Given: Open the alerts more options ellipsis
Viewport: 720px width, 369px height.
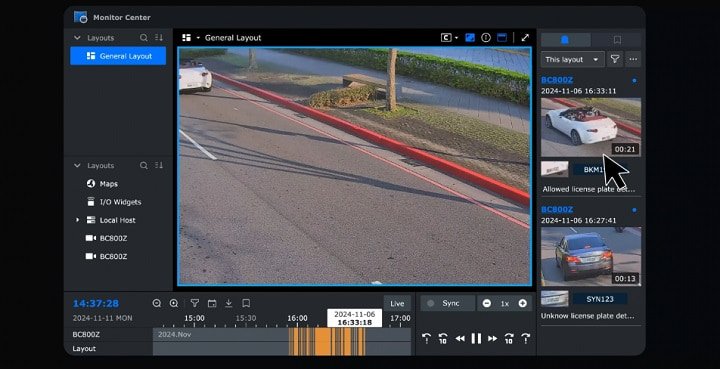Looking at the screenshot, I should (x=633, y=59).
